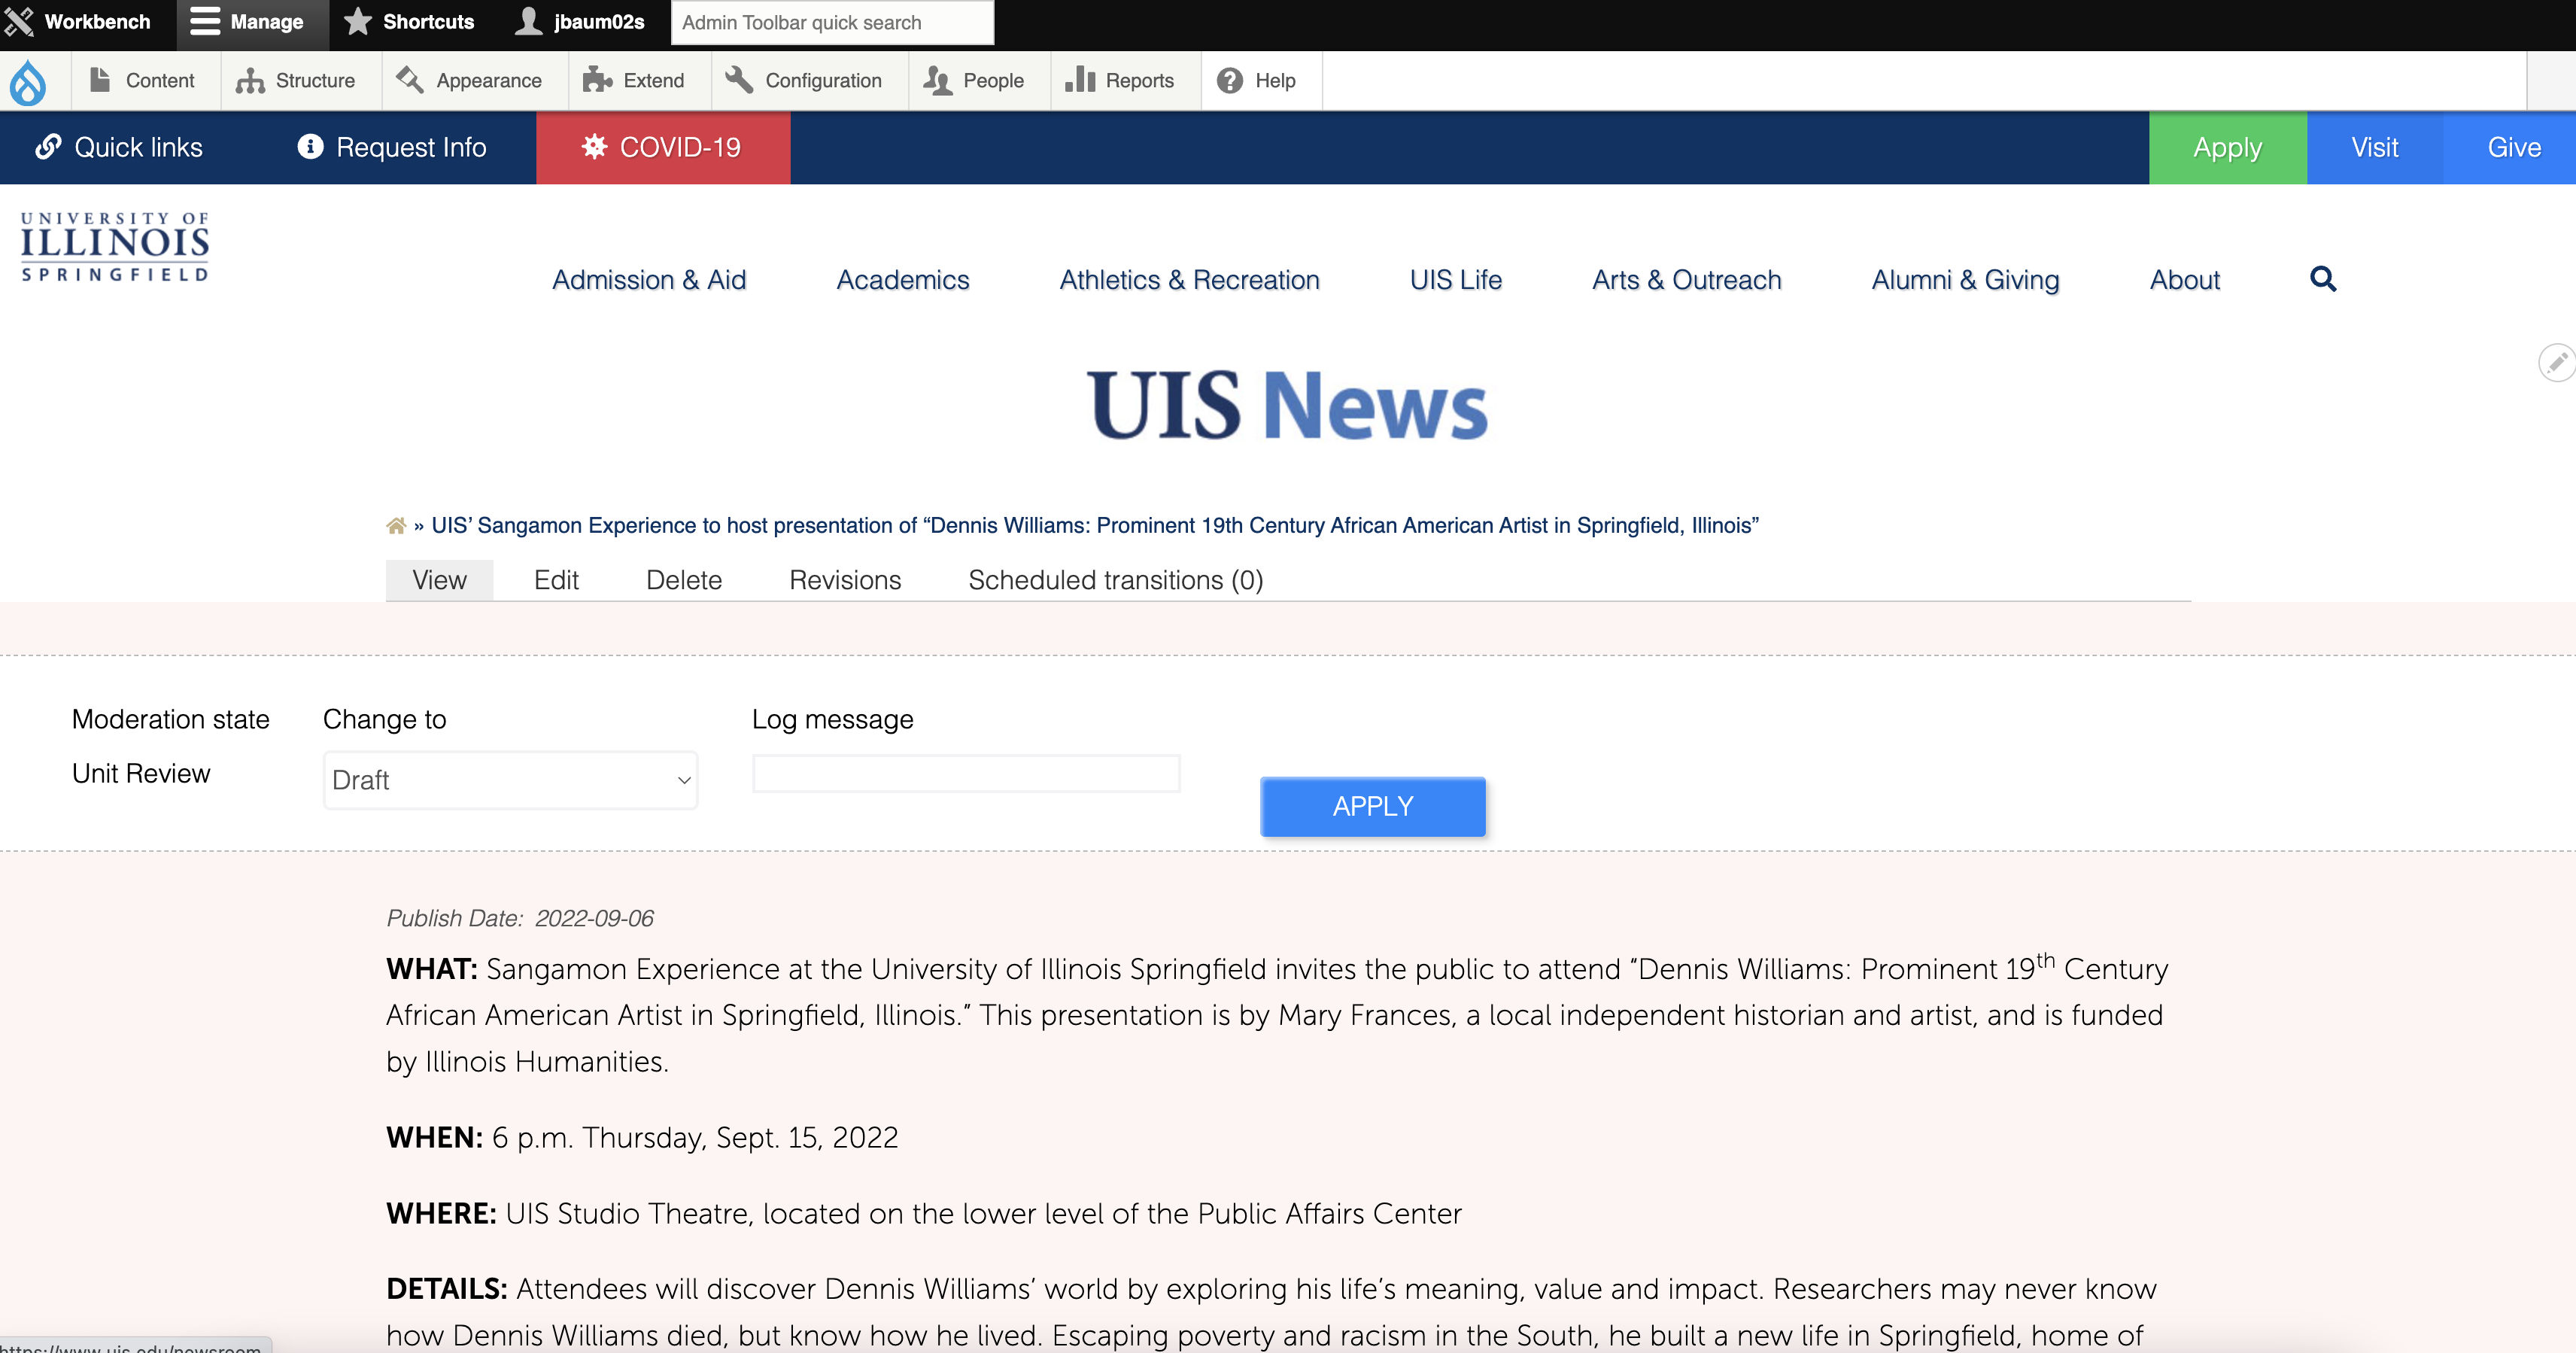The width and height of the screenshot is (2576, 1353).
Task: Open the Arts & Outreach navigation item
Action: click(1687, 280)
